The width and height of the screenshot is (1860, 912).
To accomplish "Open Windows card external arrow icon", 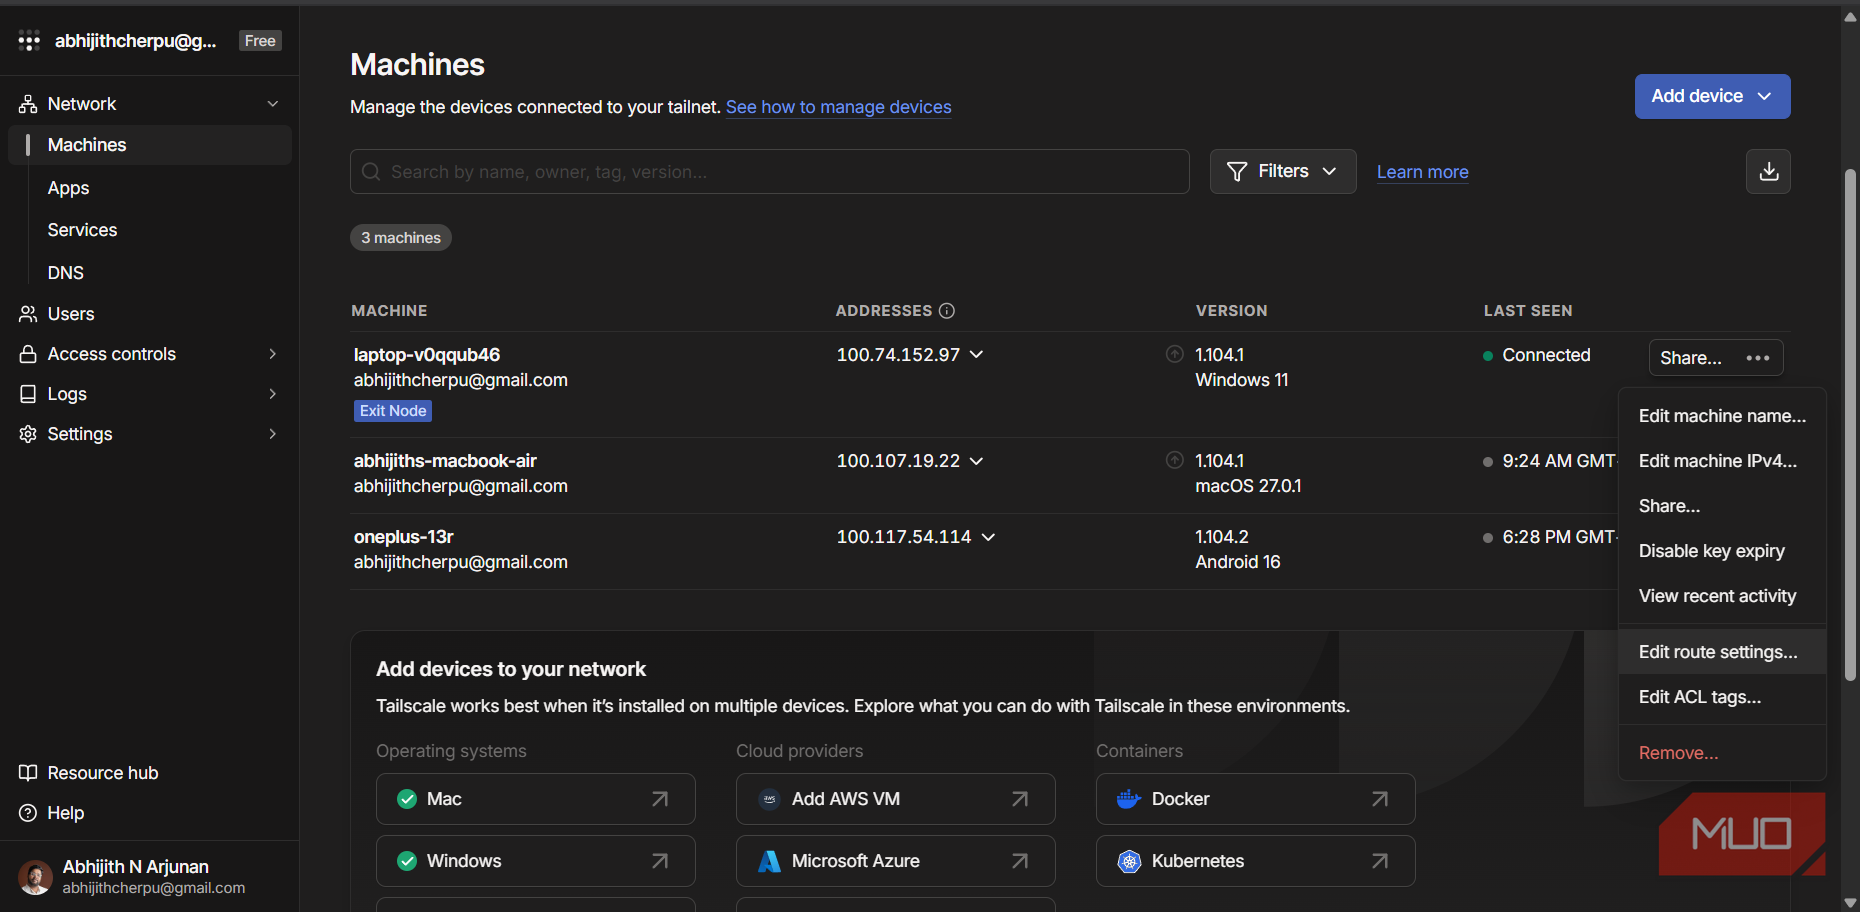I will (660, 861).
